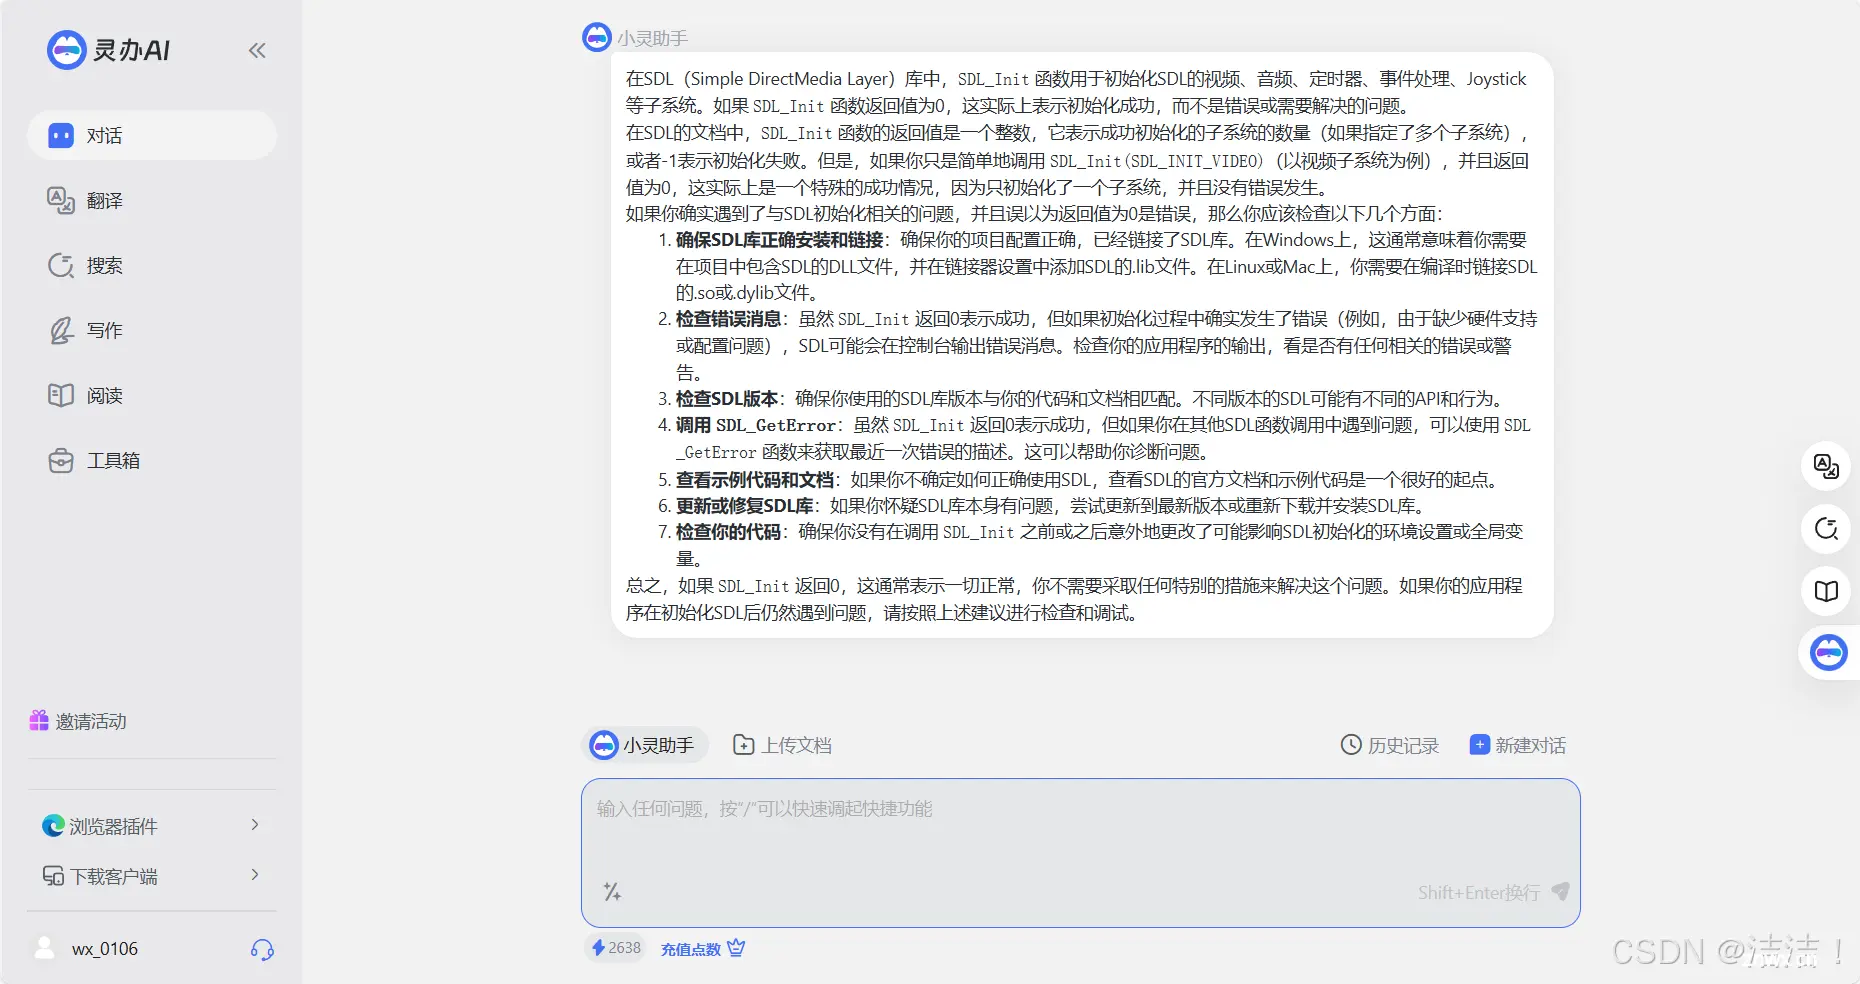Select the 小灵助手 assistant chip
Screen dimensions: 1860x984
click(x=644, y=745)
